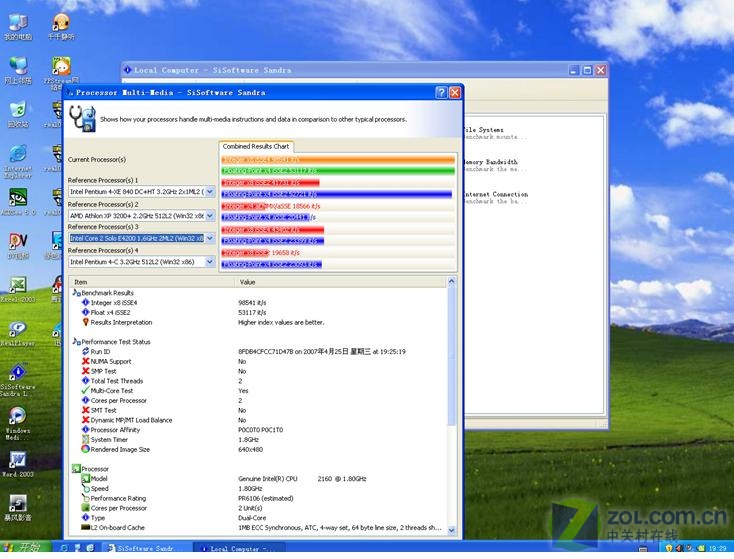Select the Processor Affinity row
Screen dimensions: 734x559
[x=257, y=430]
